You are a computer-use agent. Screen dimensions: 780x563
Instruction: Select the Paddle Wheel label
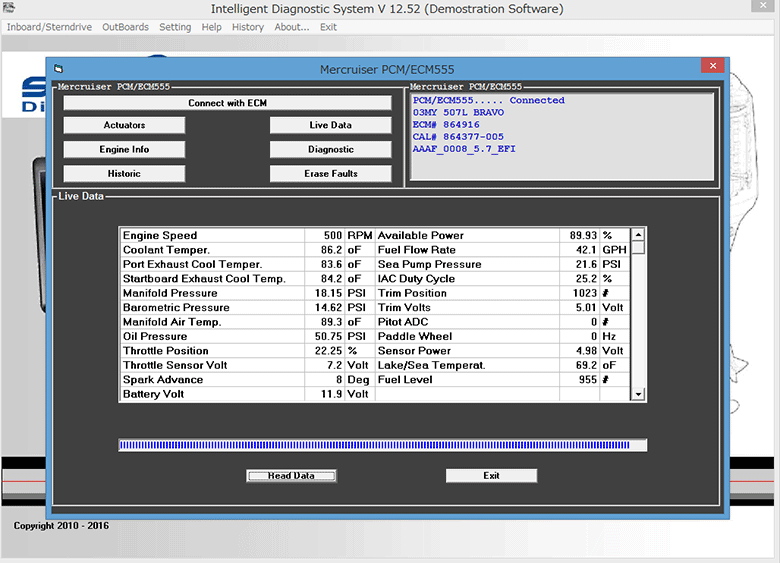tap(415, 336)
